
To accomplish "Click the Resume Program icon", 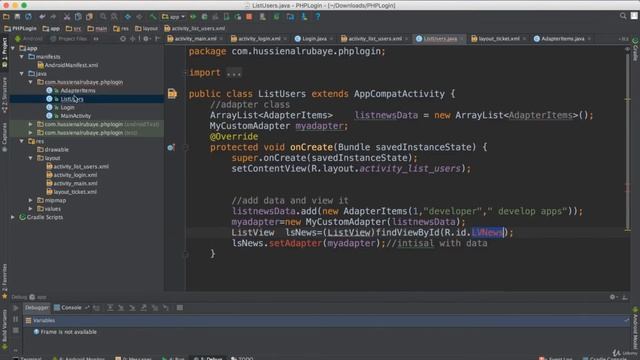I will tap(16, 308).
